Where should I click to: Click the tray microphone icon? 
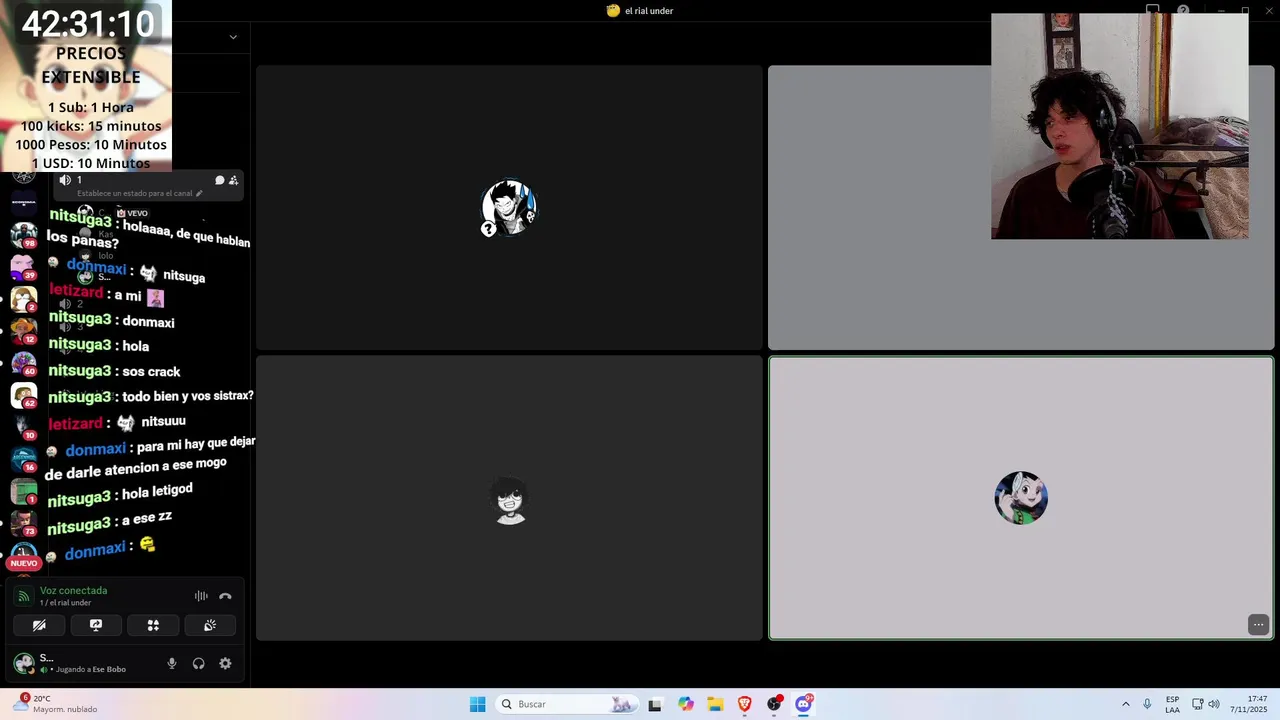tap(1147, 704)
